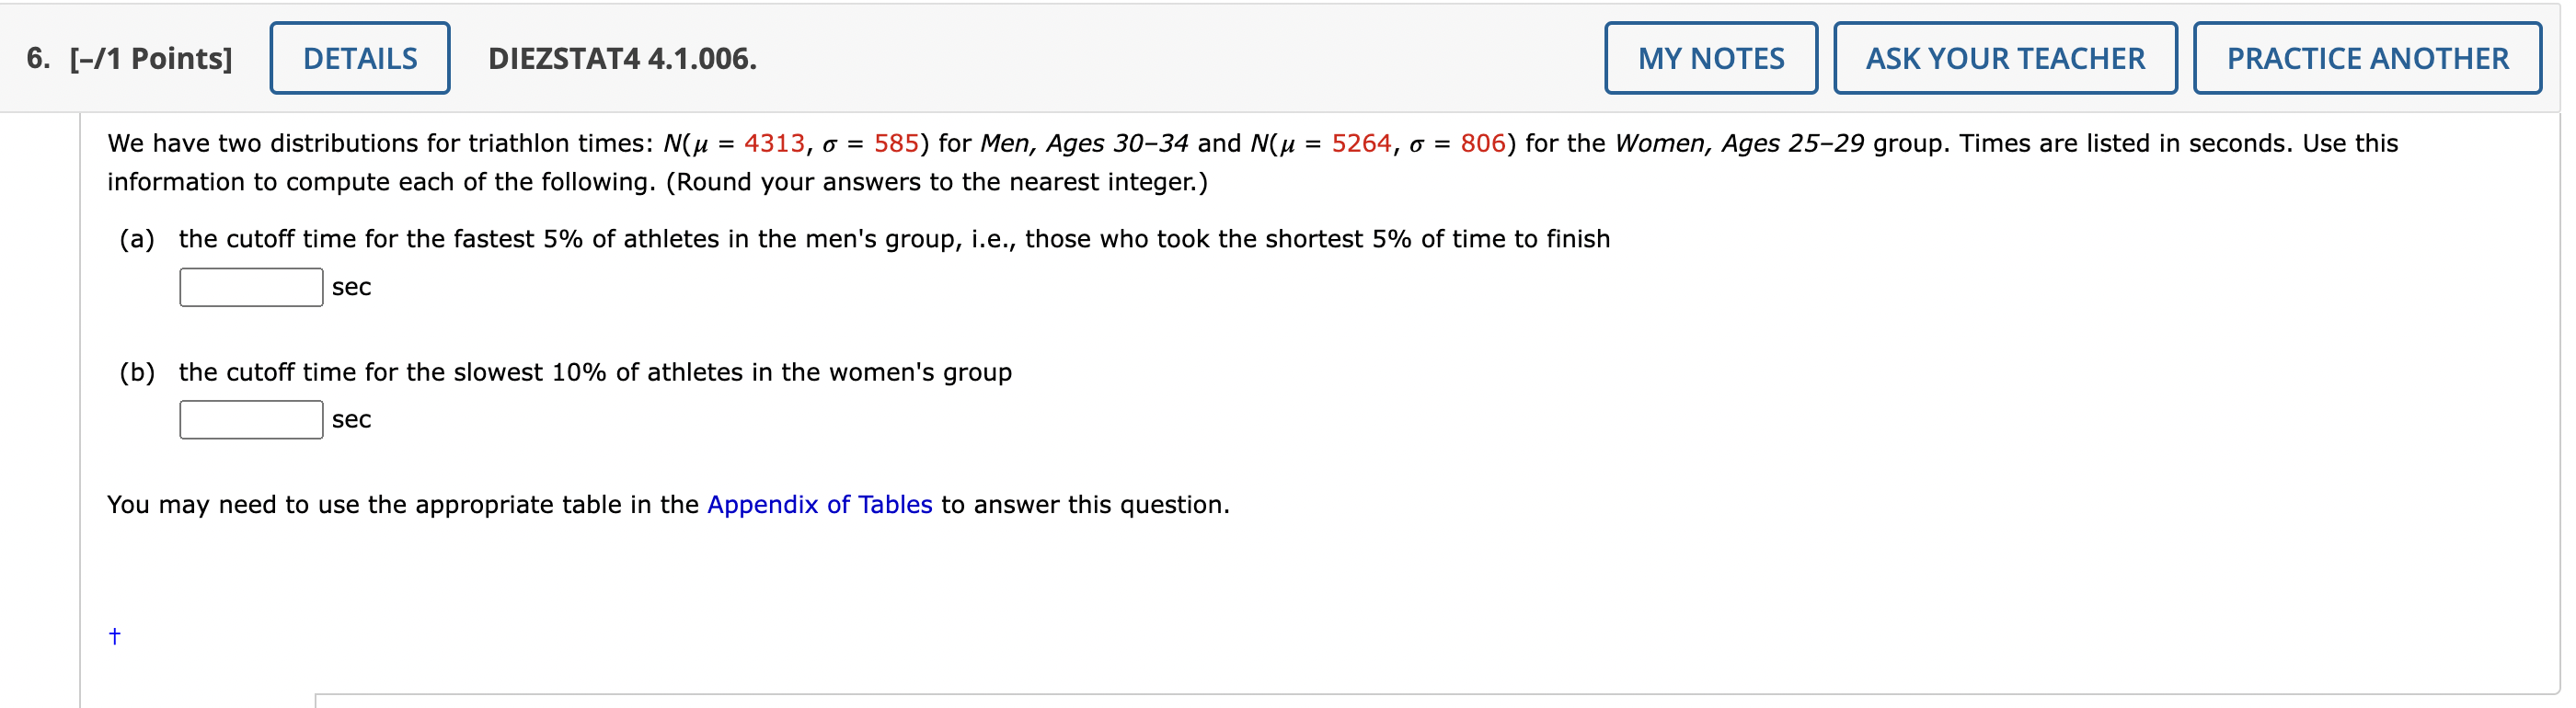Click the blue dagger footnote symbol
Viewport: 2576px width, 708px height.
pyautogui.click(x=113, y=636)
